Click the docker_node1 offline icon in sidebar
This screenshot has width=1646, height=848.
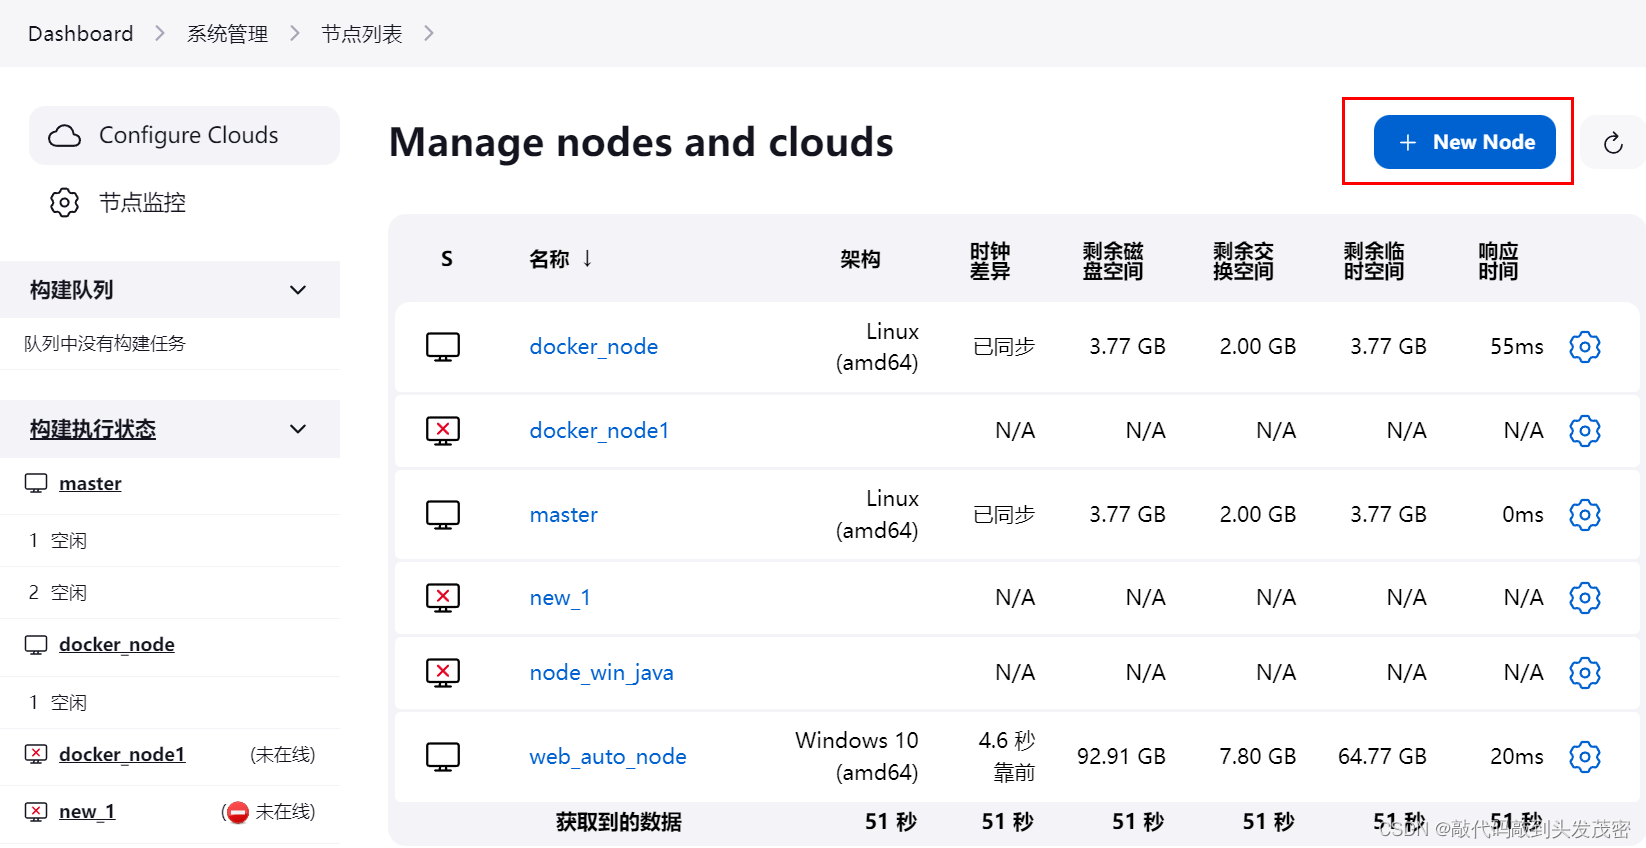tap(36, 755)
